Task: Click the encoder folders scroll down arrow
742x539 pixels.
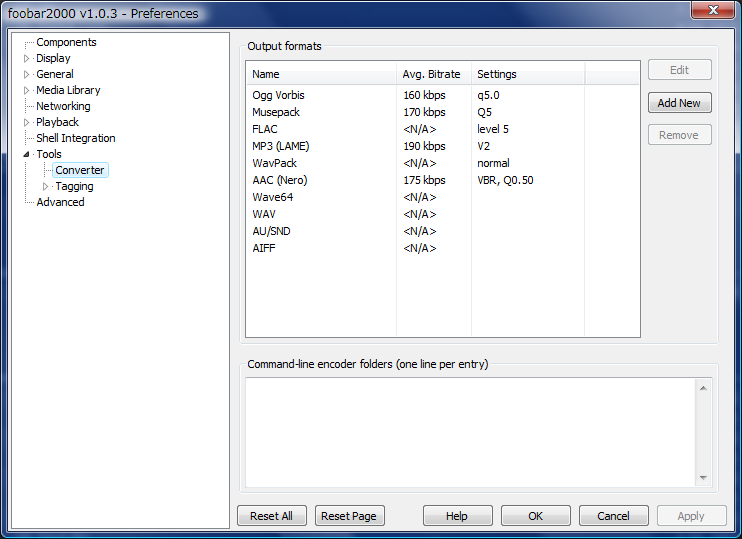Action: point(703,477)
